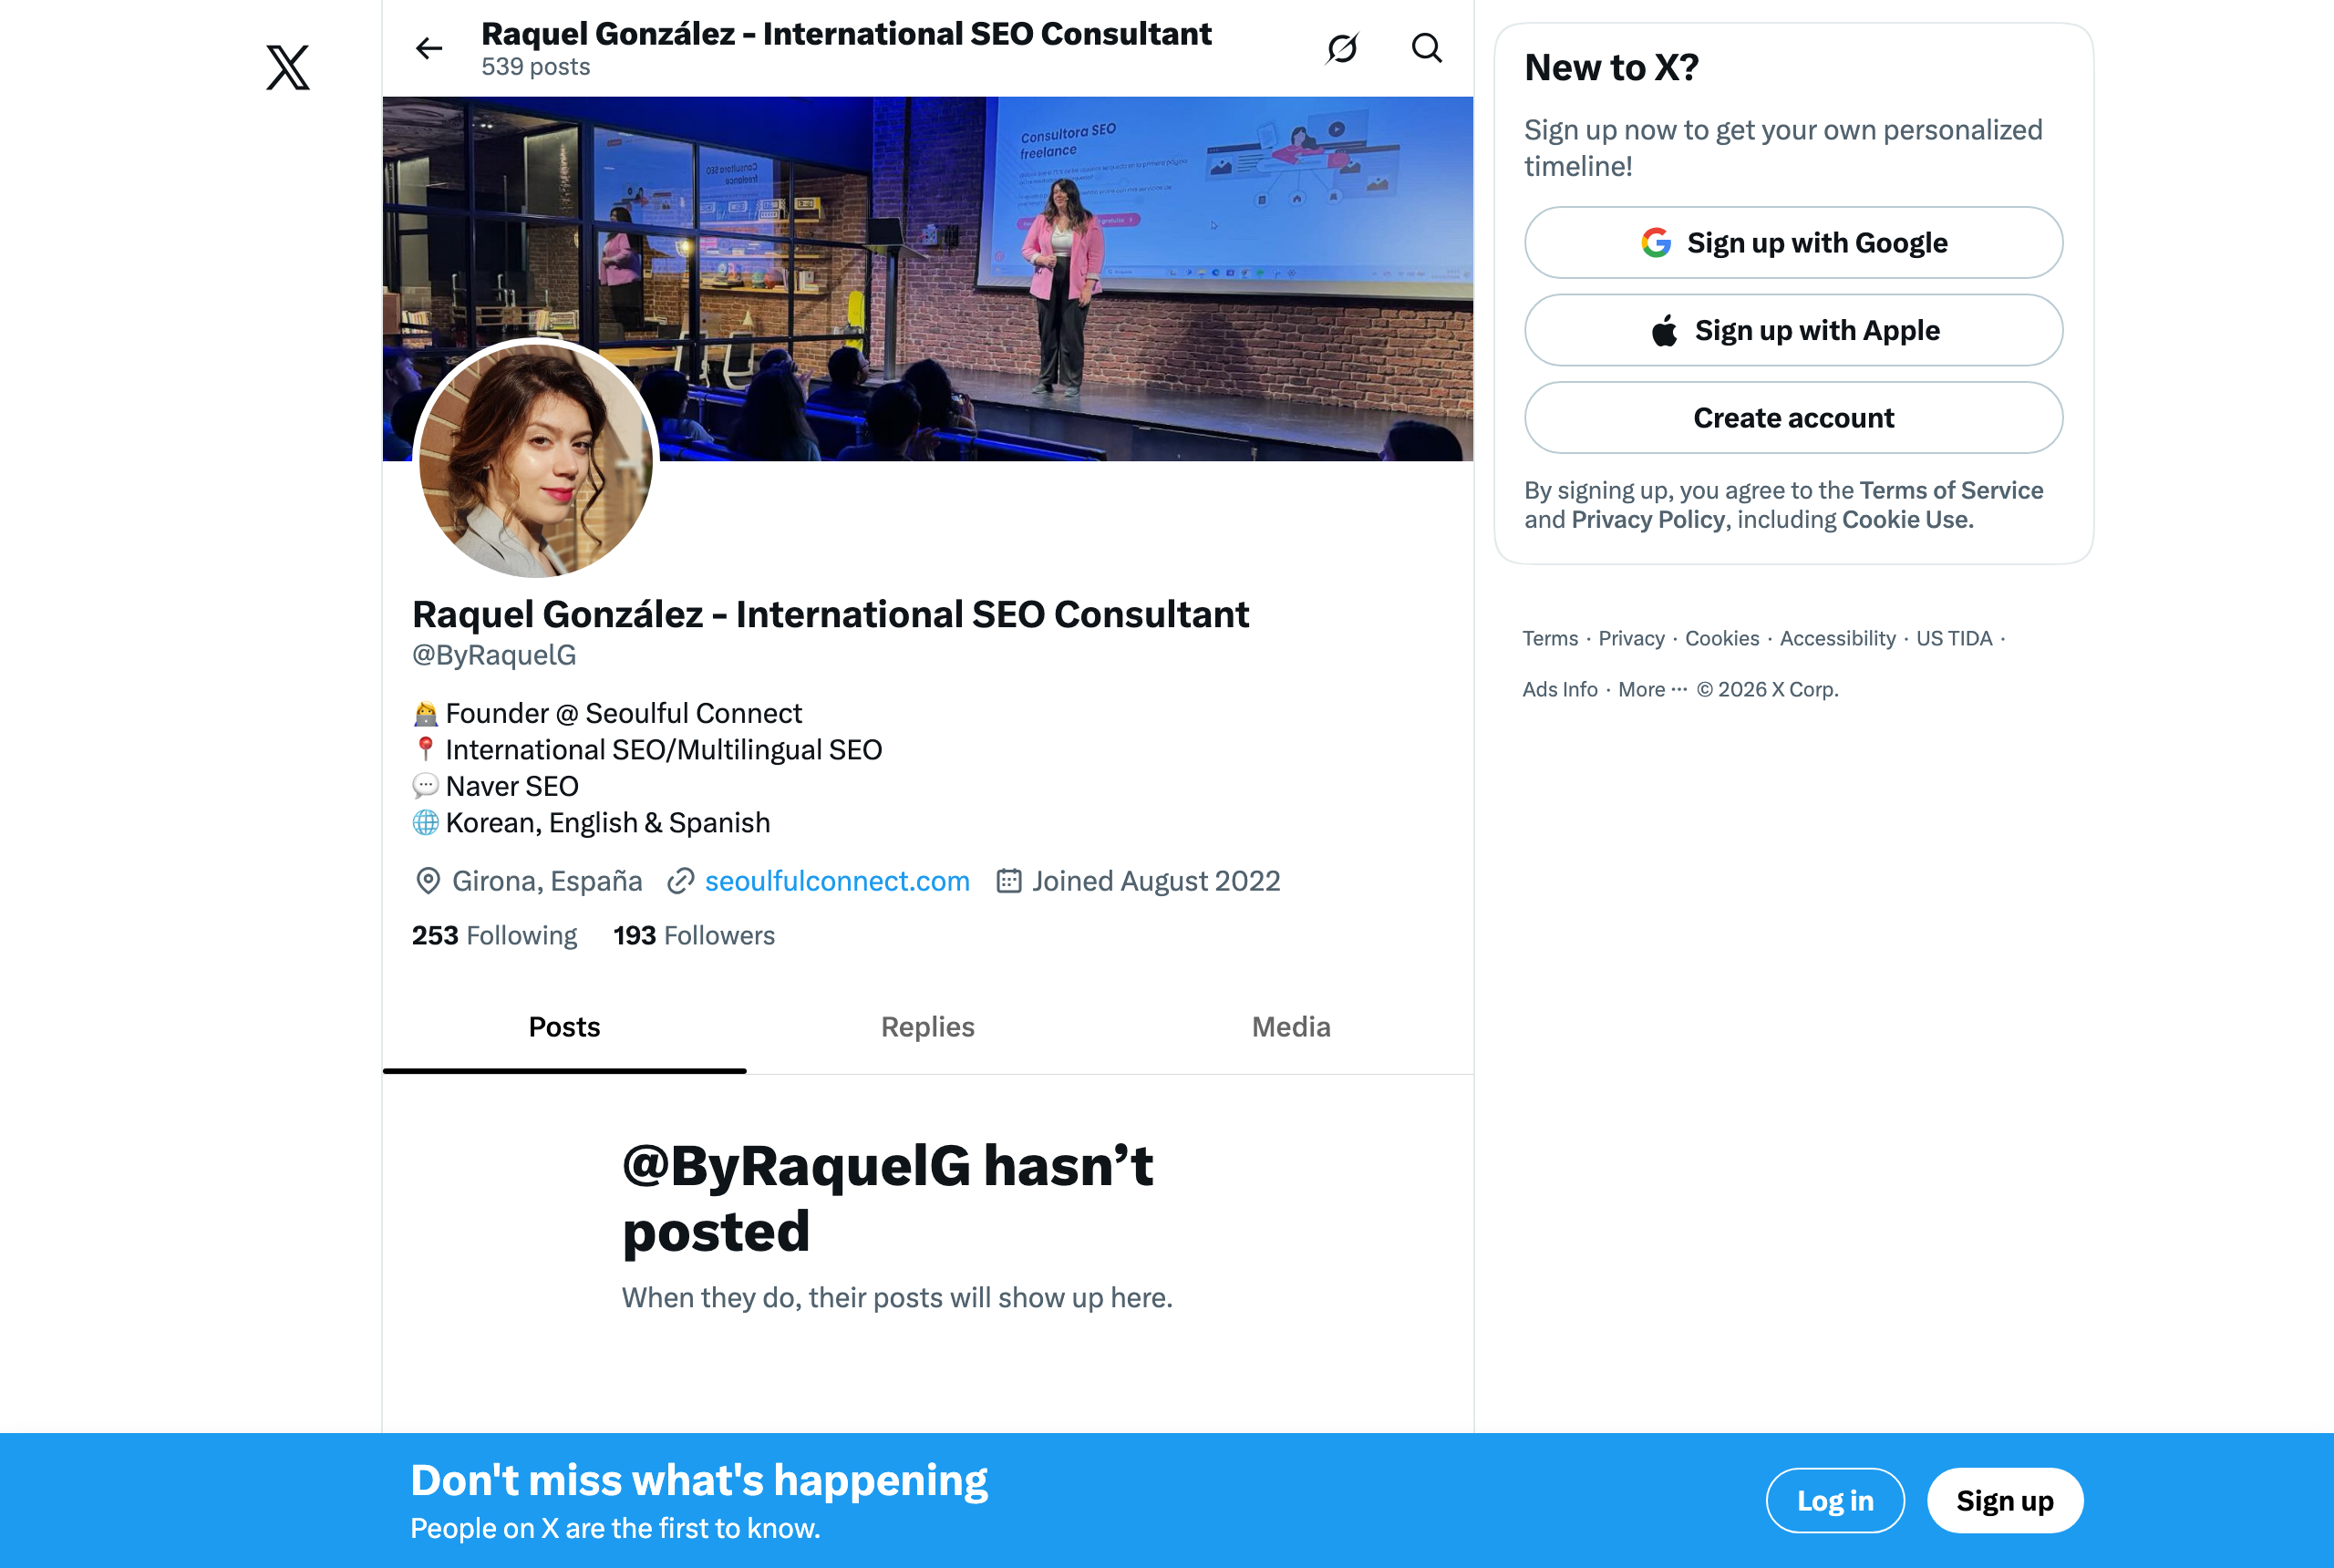Click the Google logo in sign-up button

pos(1656,242)
